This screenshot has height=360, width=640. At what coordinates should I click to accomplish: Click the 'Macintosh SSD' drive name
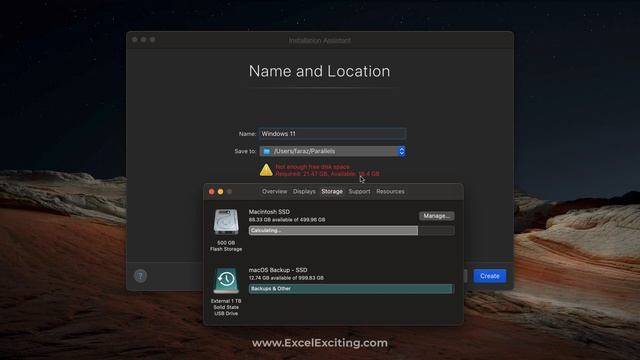tap(269, 212)
